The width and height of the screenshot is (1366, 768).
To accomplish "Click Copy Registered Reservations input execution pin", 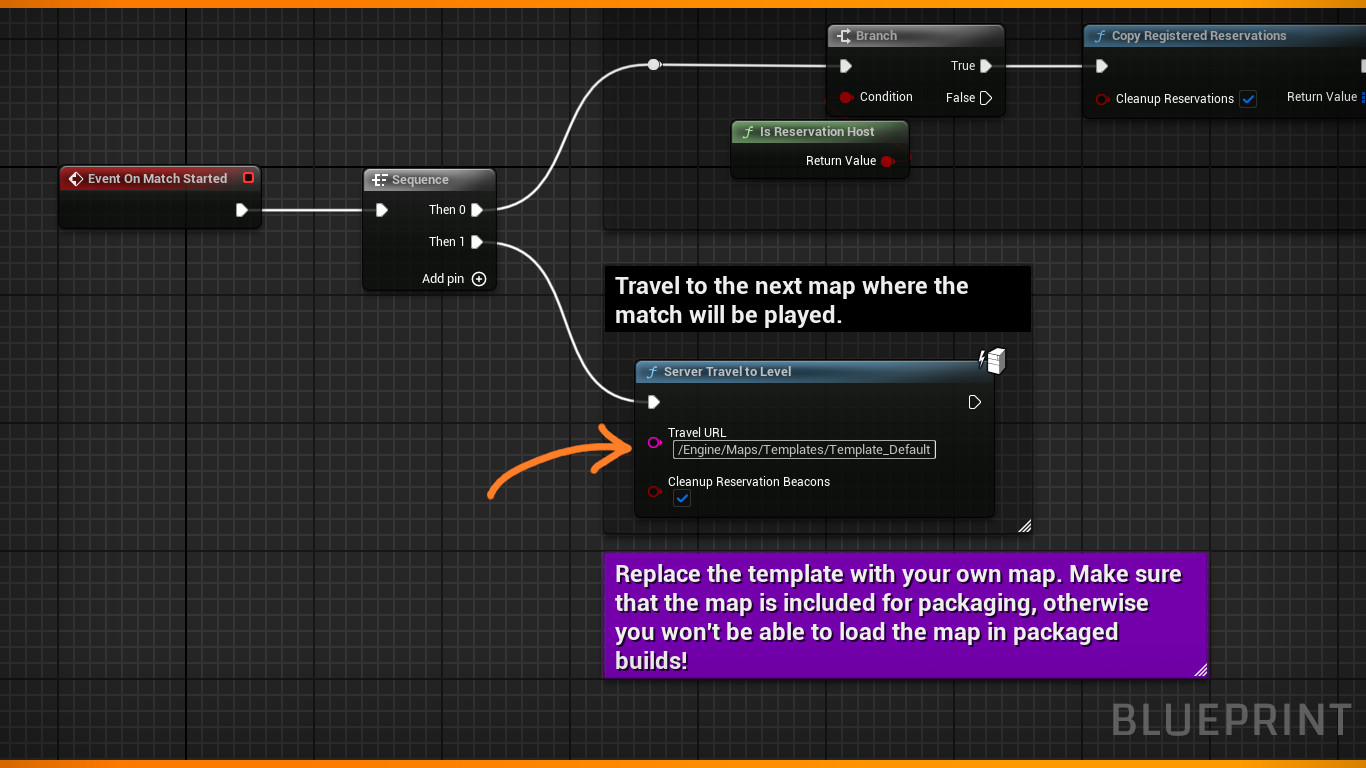I will [x=1101, y=66].
